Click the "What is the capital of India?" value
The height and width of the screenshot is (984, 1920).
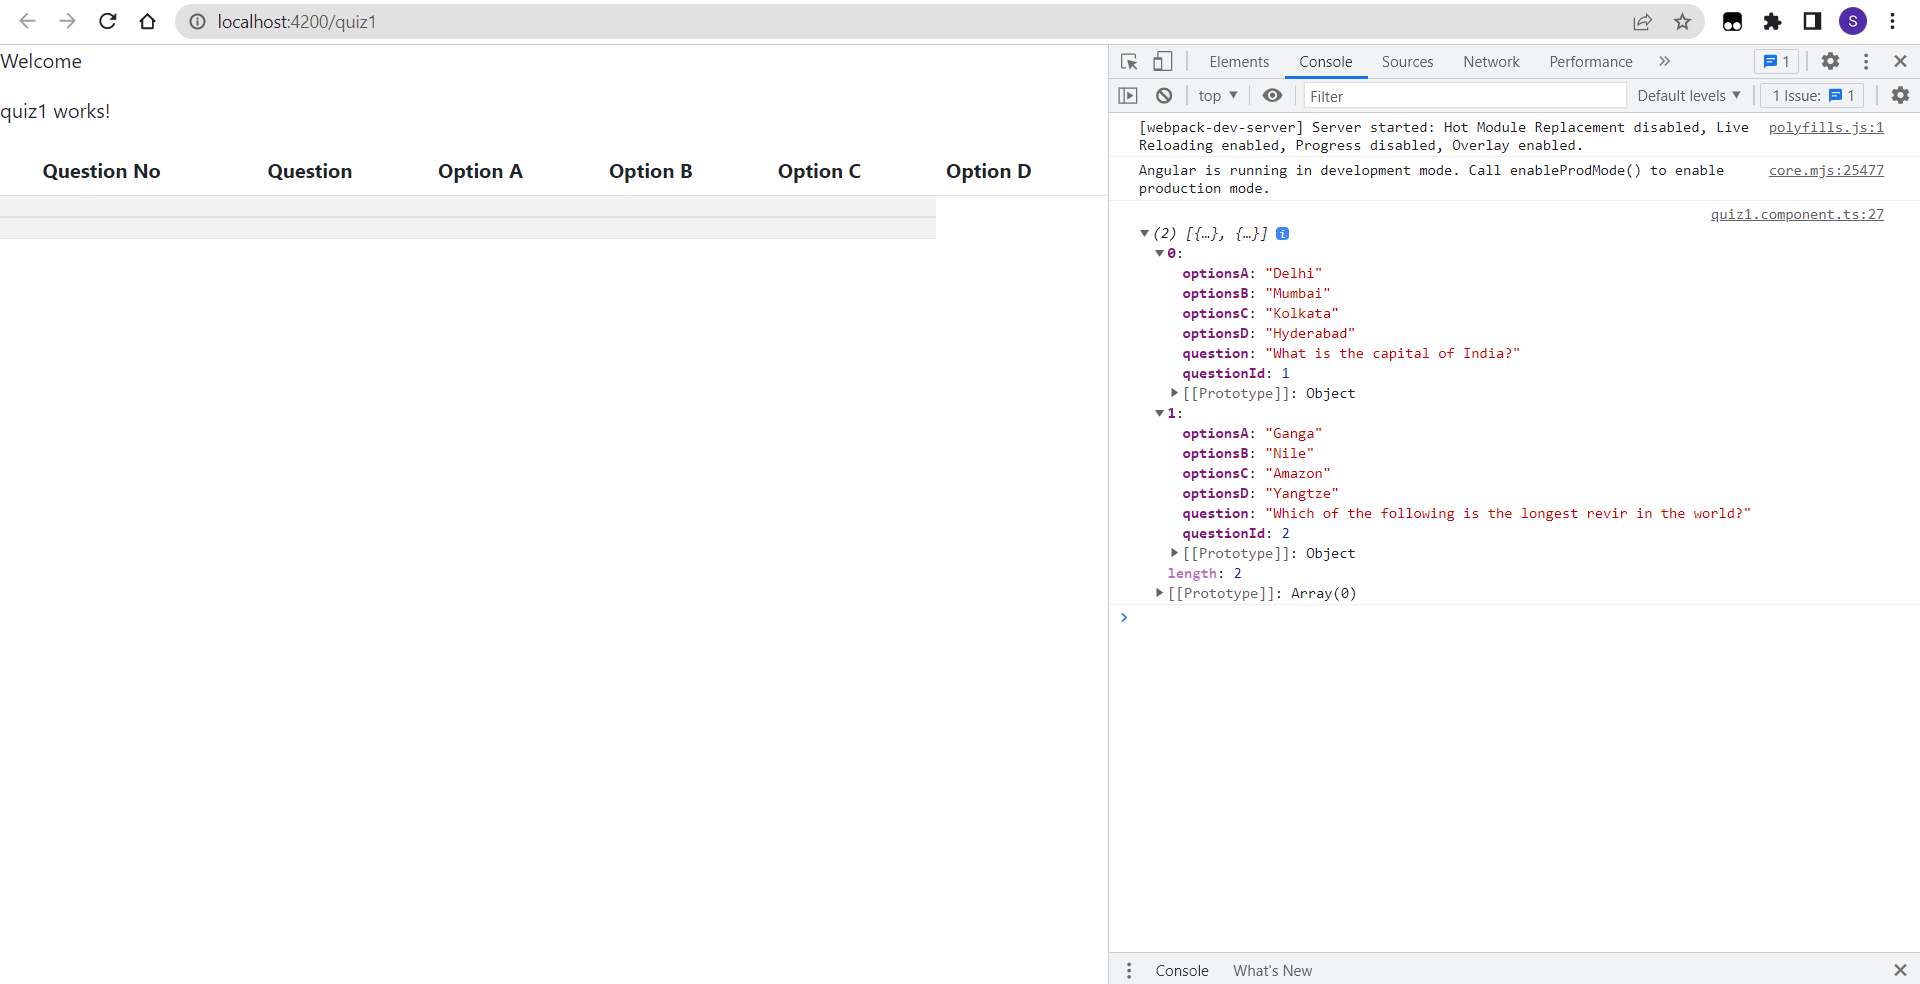(x=1393, y=354)
